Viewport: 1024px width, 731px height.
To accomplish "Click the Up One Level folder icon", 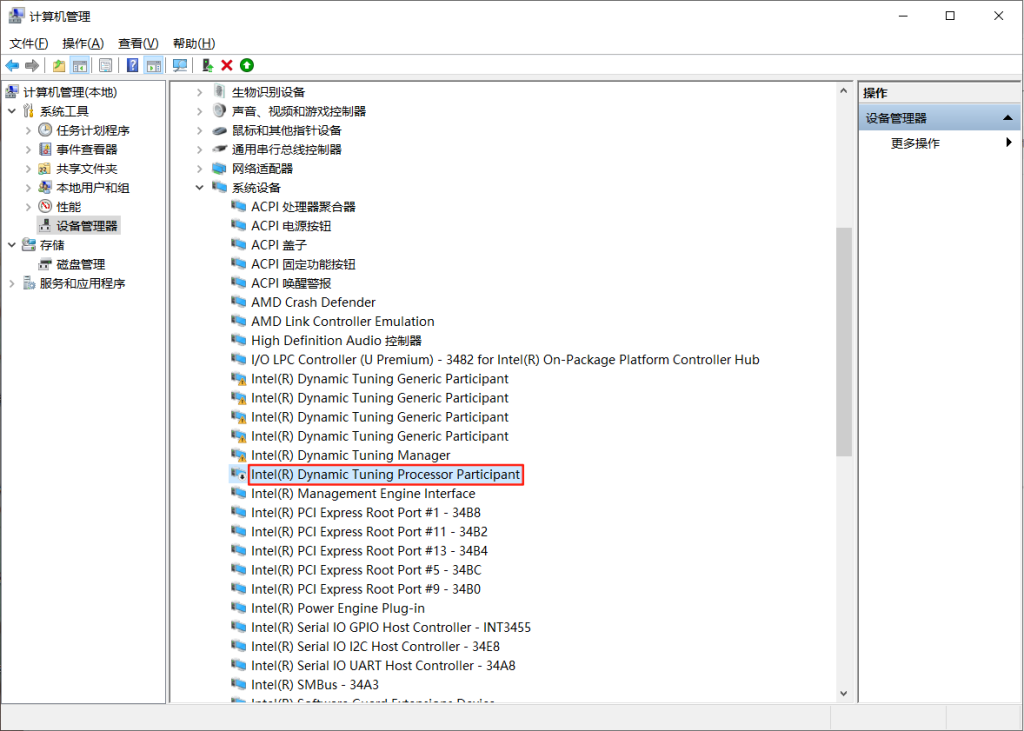I will click(59, 66).
